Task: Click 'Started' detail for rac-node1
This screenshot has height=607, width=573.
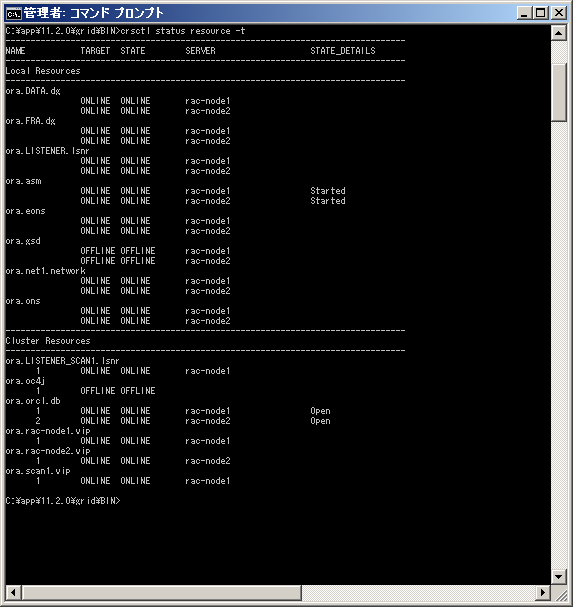Action: pyautogui.click(x=328, y=191)
